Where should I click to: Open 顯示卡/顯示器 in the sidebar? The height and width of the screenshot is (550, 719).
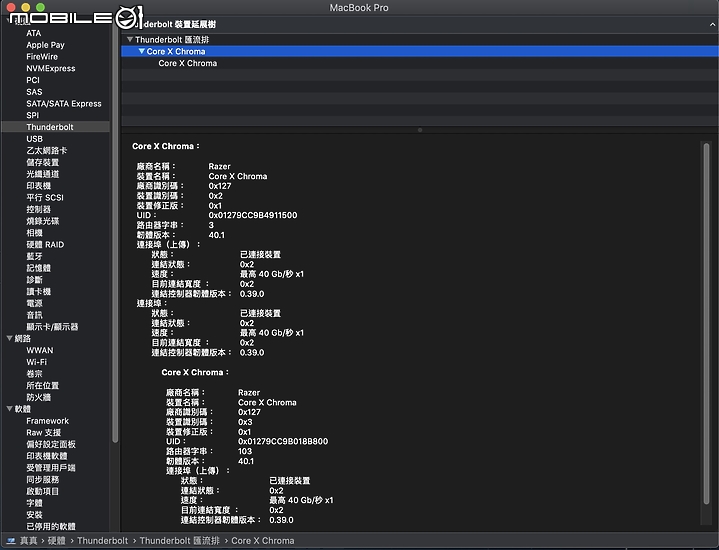(x=52, y=327)
